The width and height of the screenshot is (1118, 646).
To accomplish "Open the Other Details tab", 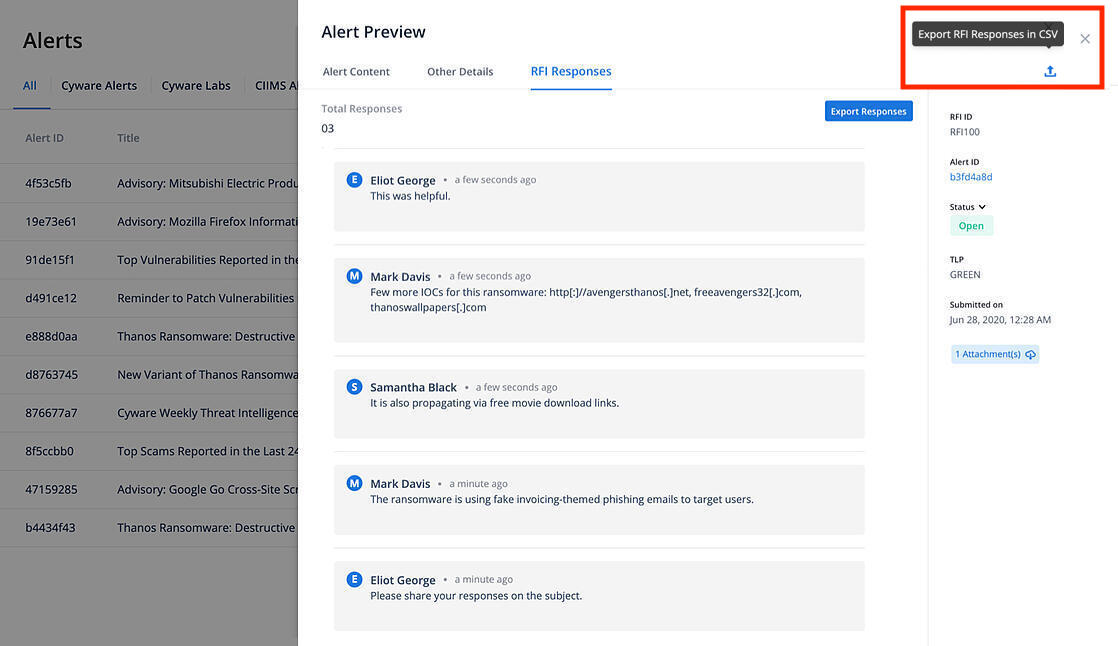I will [x=460, y=72].
